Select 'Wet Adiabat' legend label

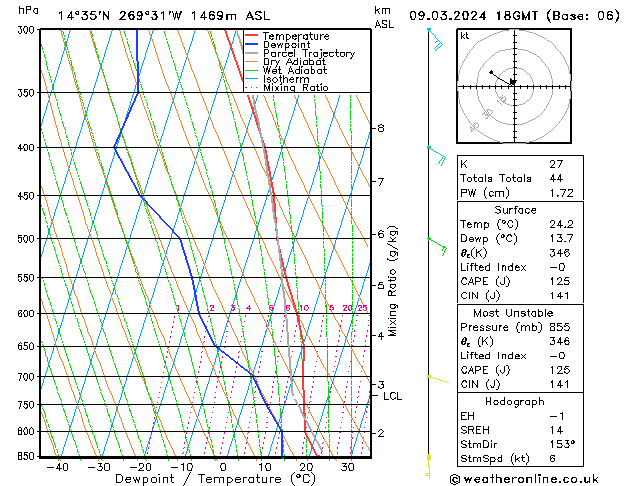click(295, 70)
